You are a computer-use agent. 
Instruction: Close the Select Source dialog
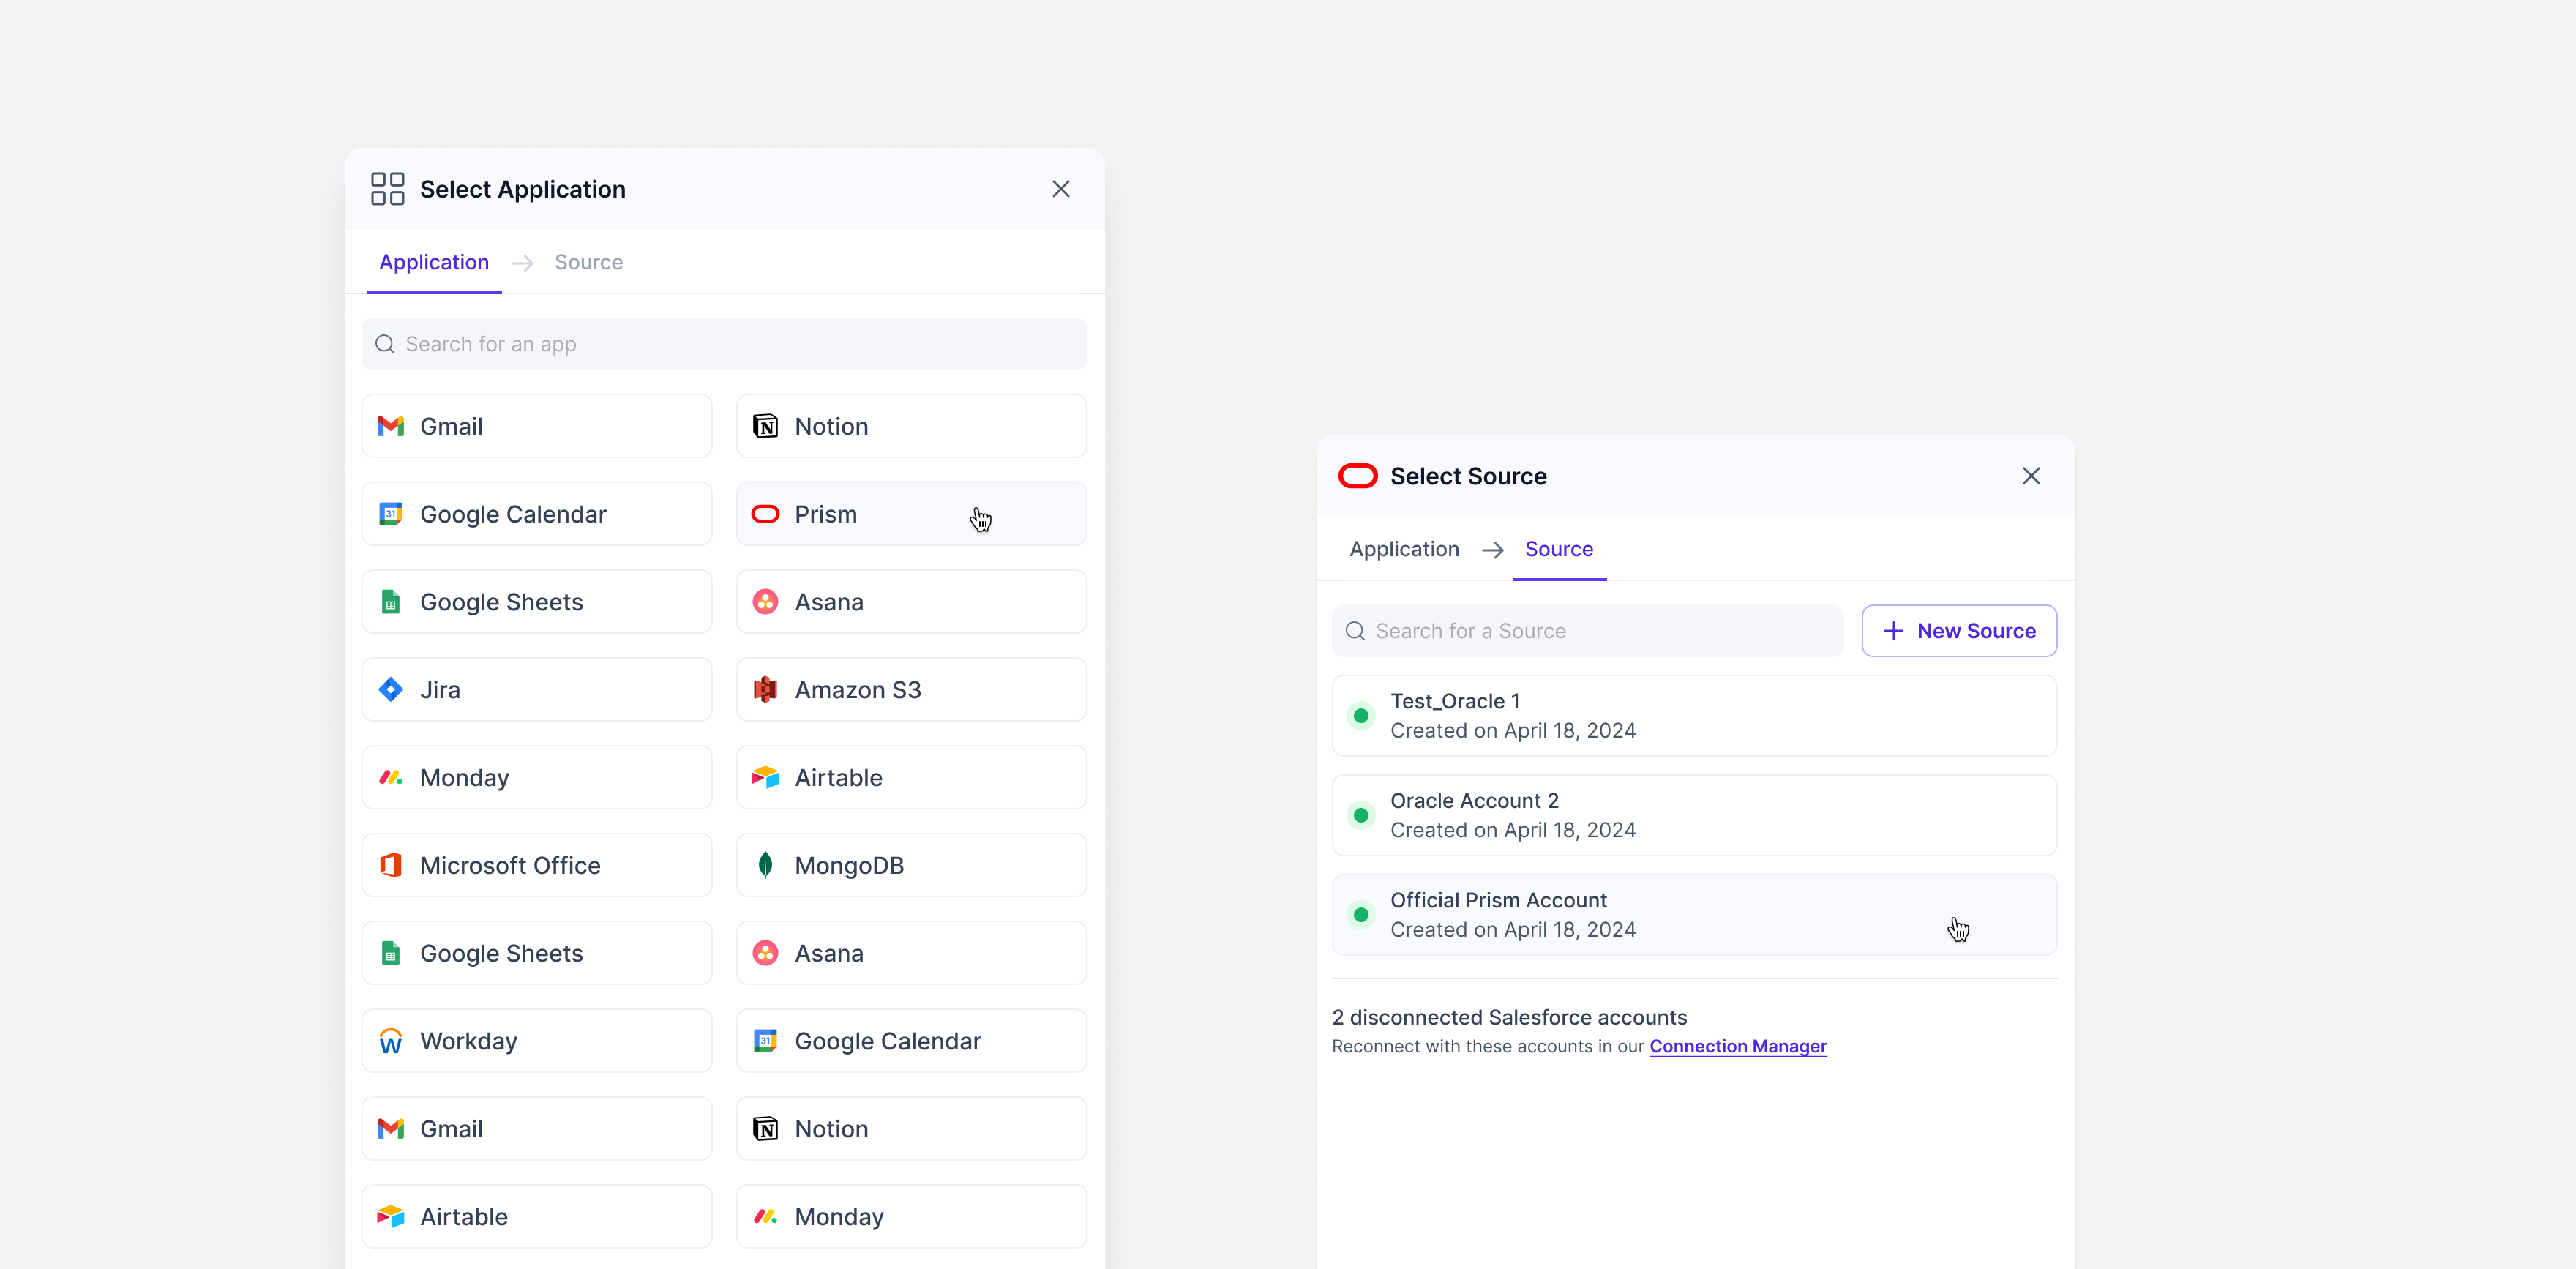(2031, 476)
